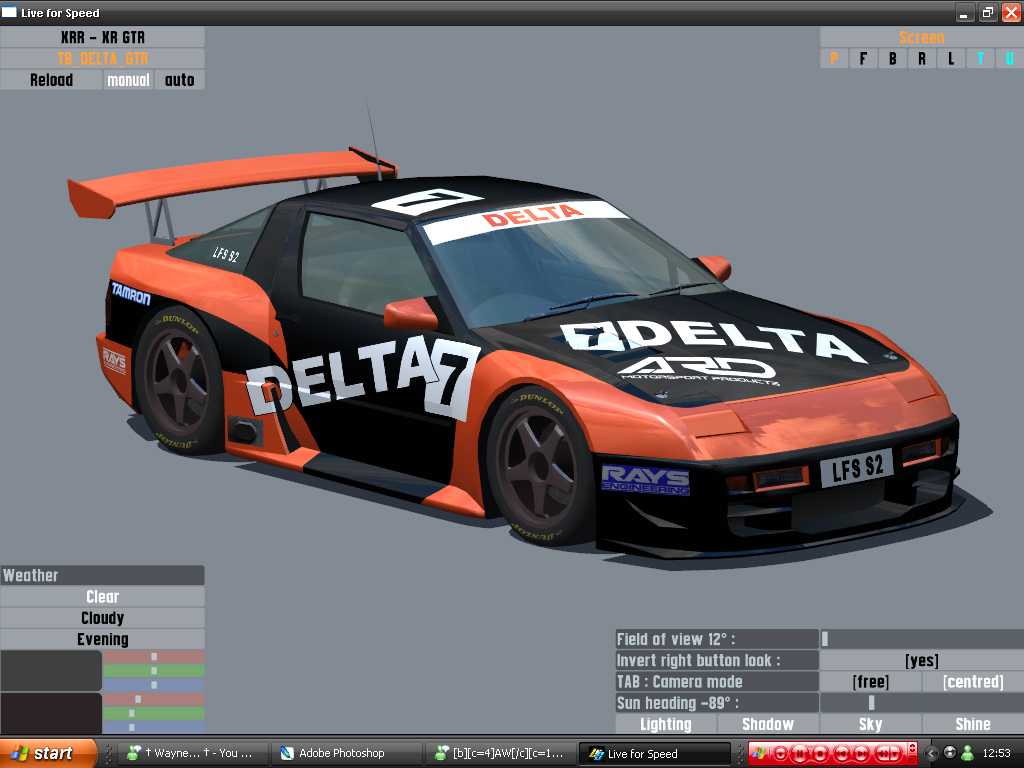Image resolution: width=1024 pixels, height=768 pixels.
Task: Set camera mode to [centred]
Action: pyautogui.click(x=973, y=682)
